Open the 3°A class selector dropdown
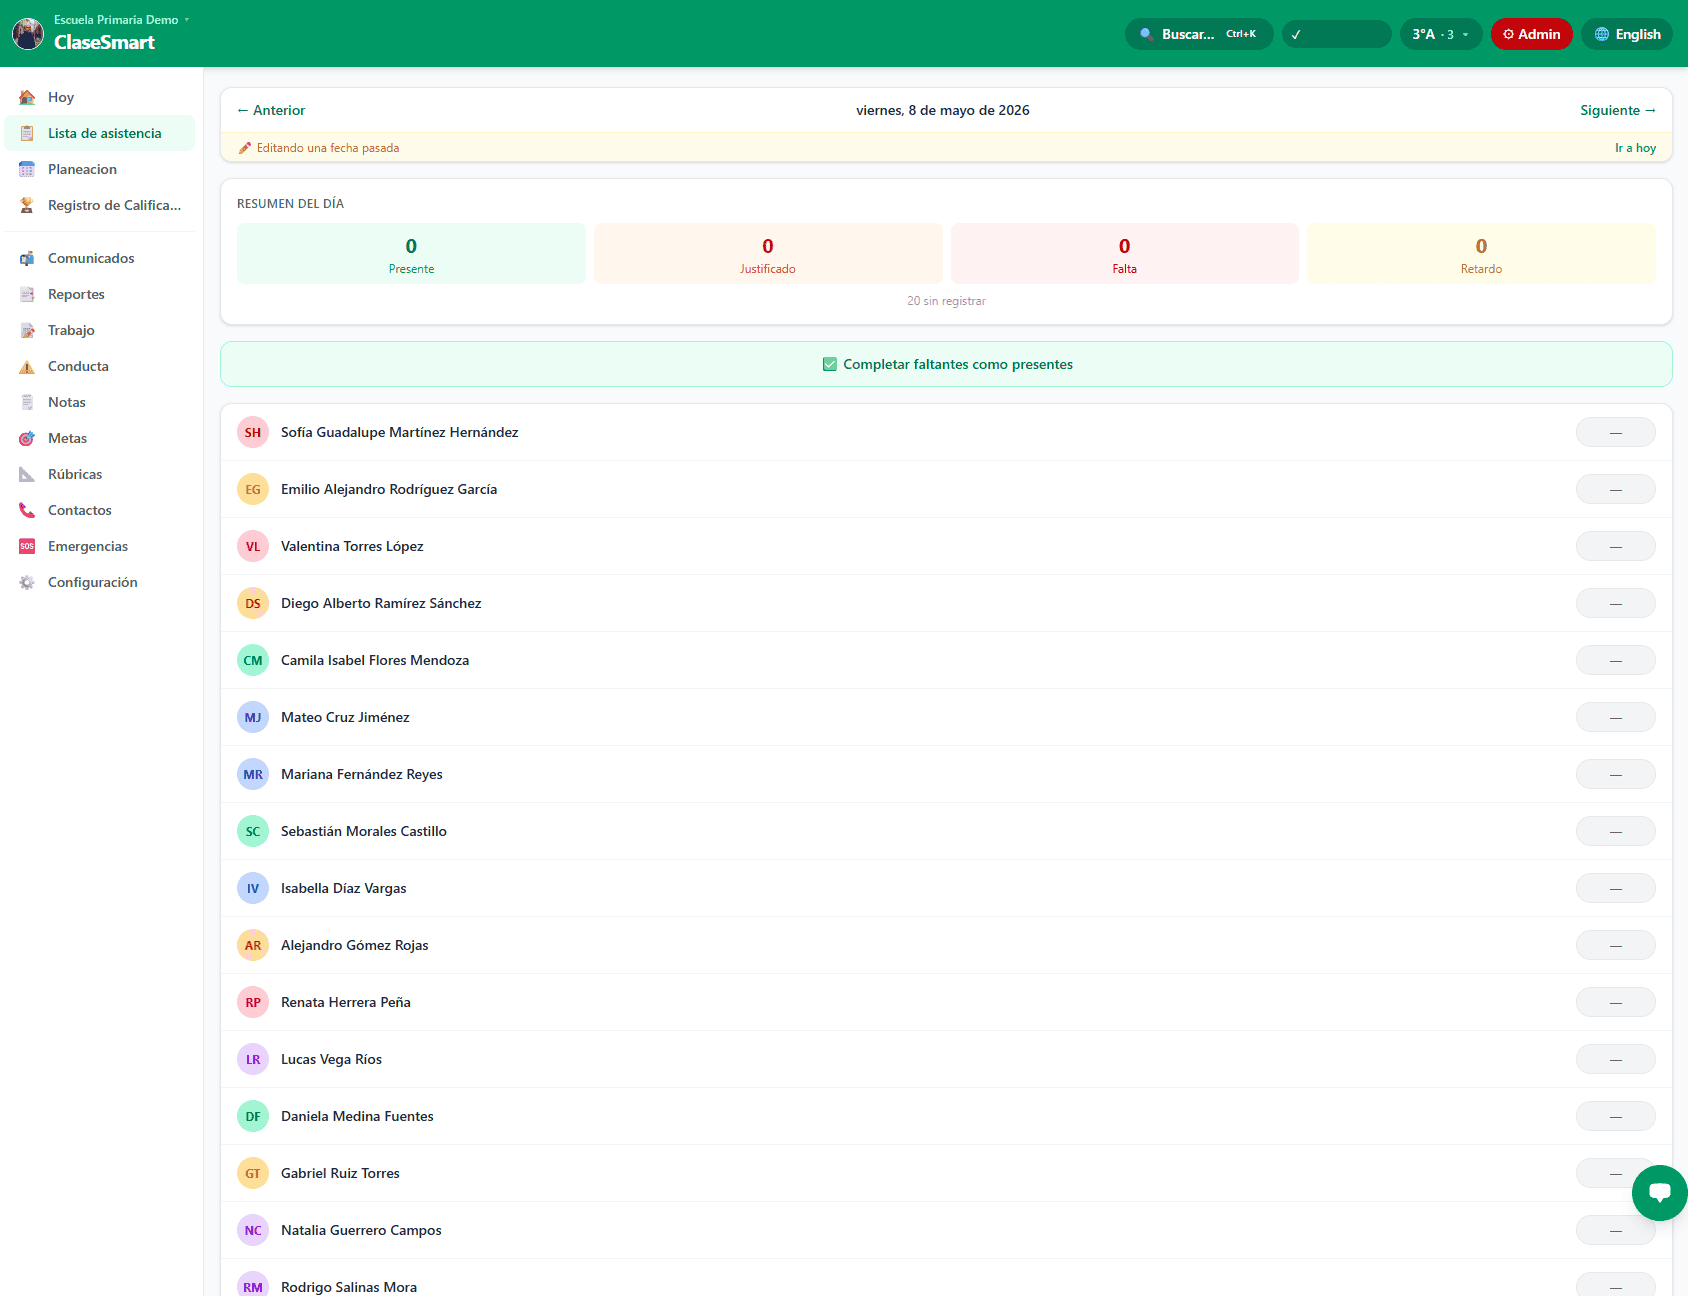The height and width of the screenshot is (1296, 1688). pos(1441,34)
